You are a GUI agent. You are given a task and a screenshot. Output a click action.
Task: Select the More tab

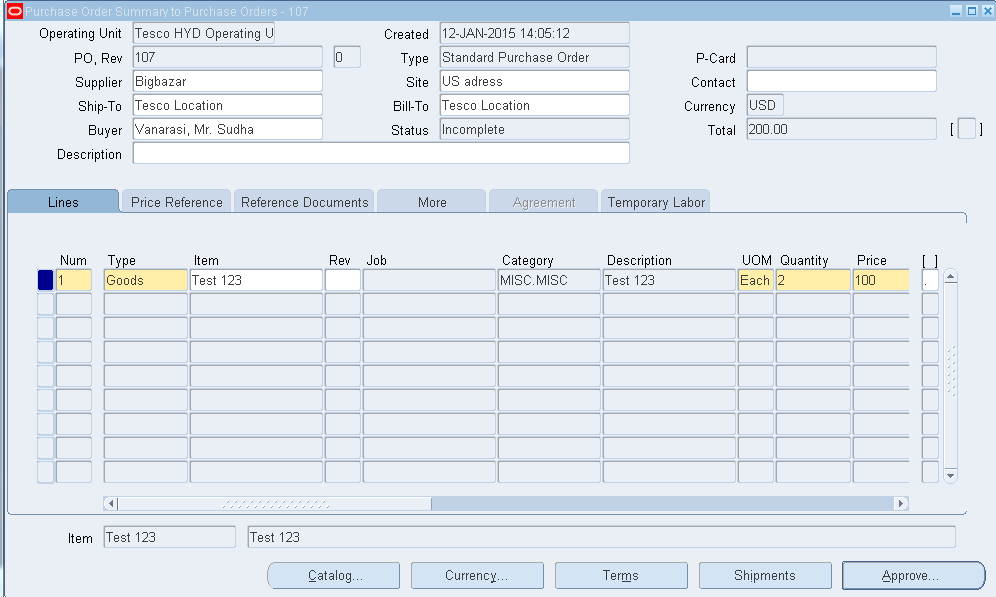tap(432, 202)
